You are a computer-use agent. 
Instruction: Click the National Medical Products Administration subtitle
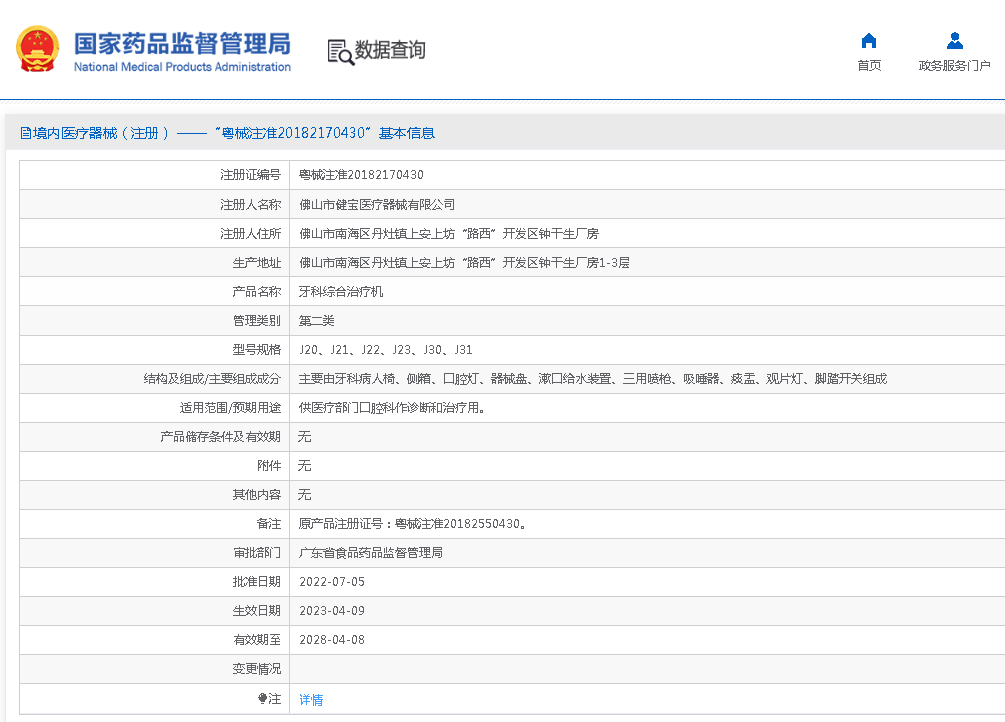(x=182, y=67)
